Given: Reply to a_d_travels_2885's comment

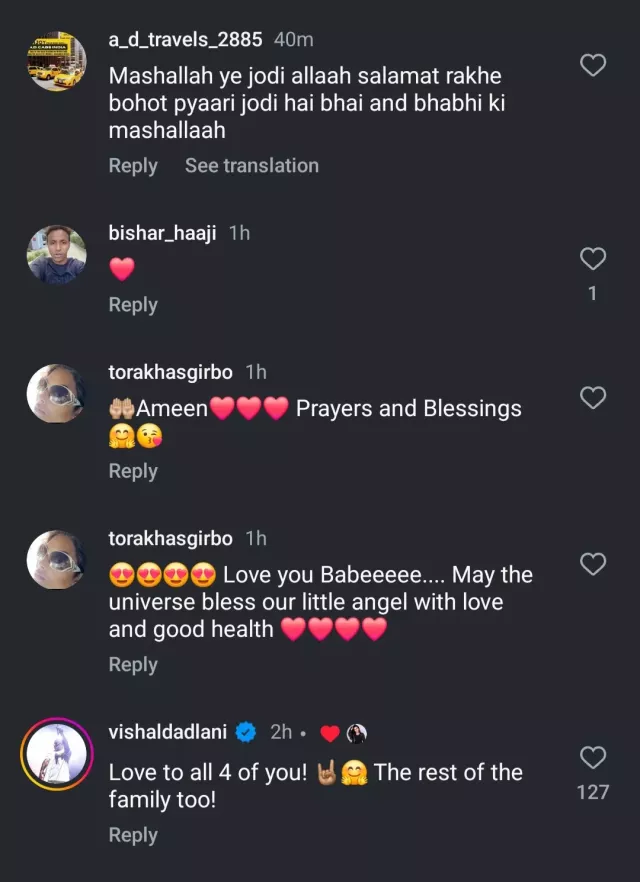Looking at the screenshot, I should point(133,166).
